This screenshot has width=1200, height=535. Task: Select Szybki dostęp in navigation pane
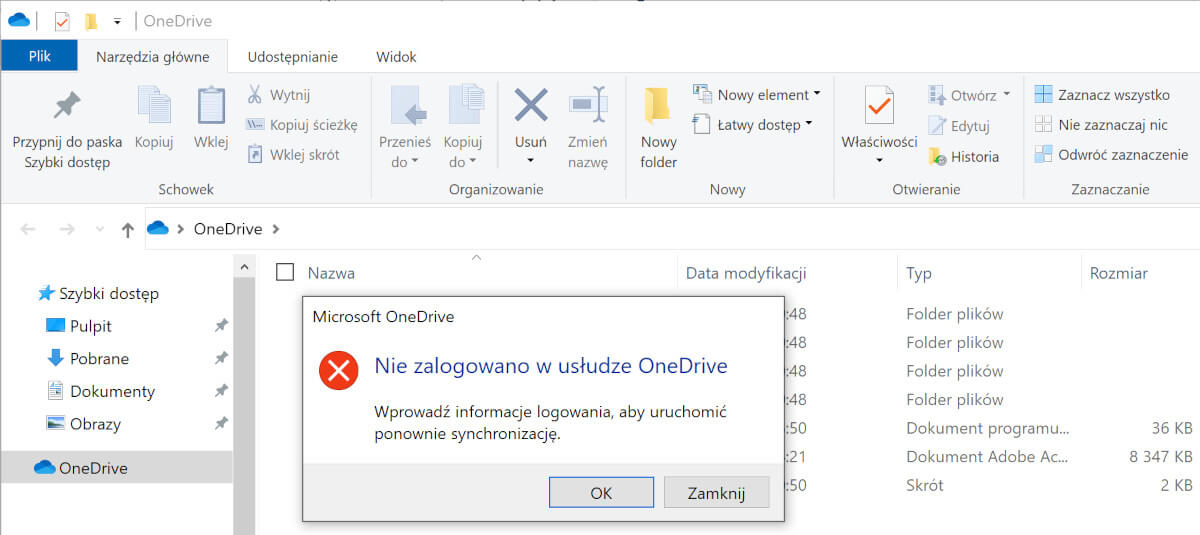(x=98, y=294)
